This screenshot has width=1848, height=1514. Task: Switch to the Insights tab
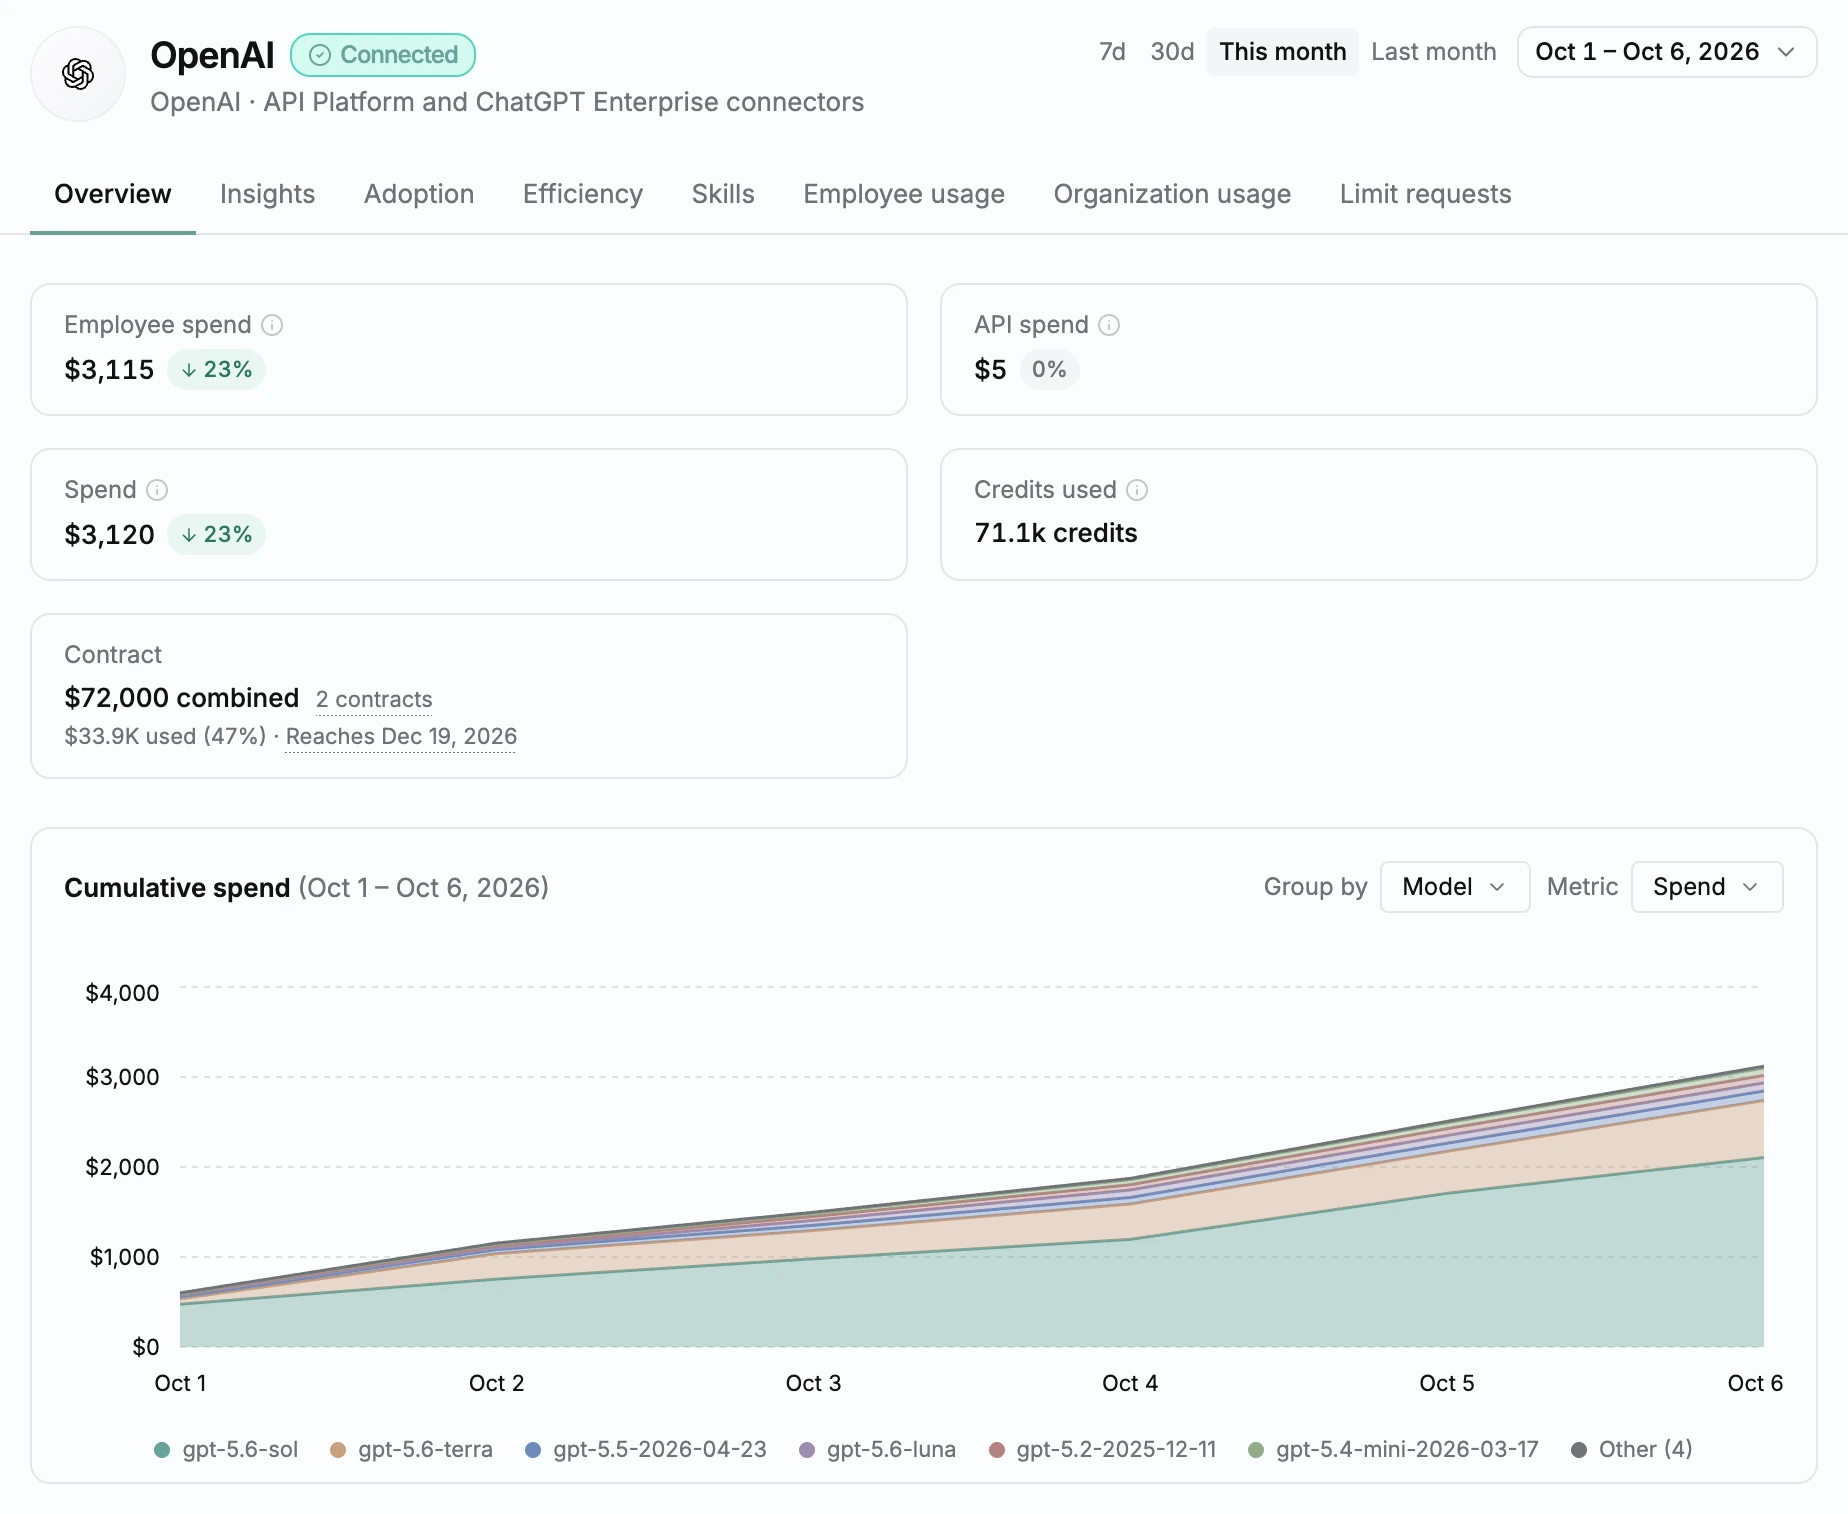click(x=267, y=194)
